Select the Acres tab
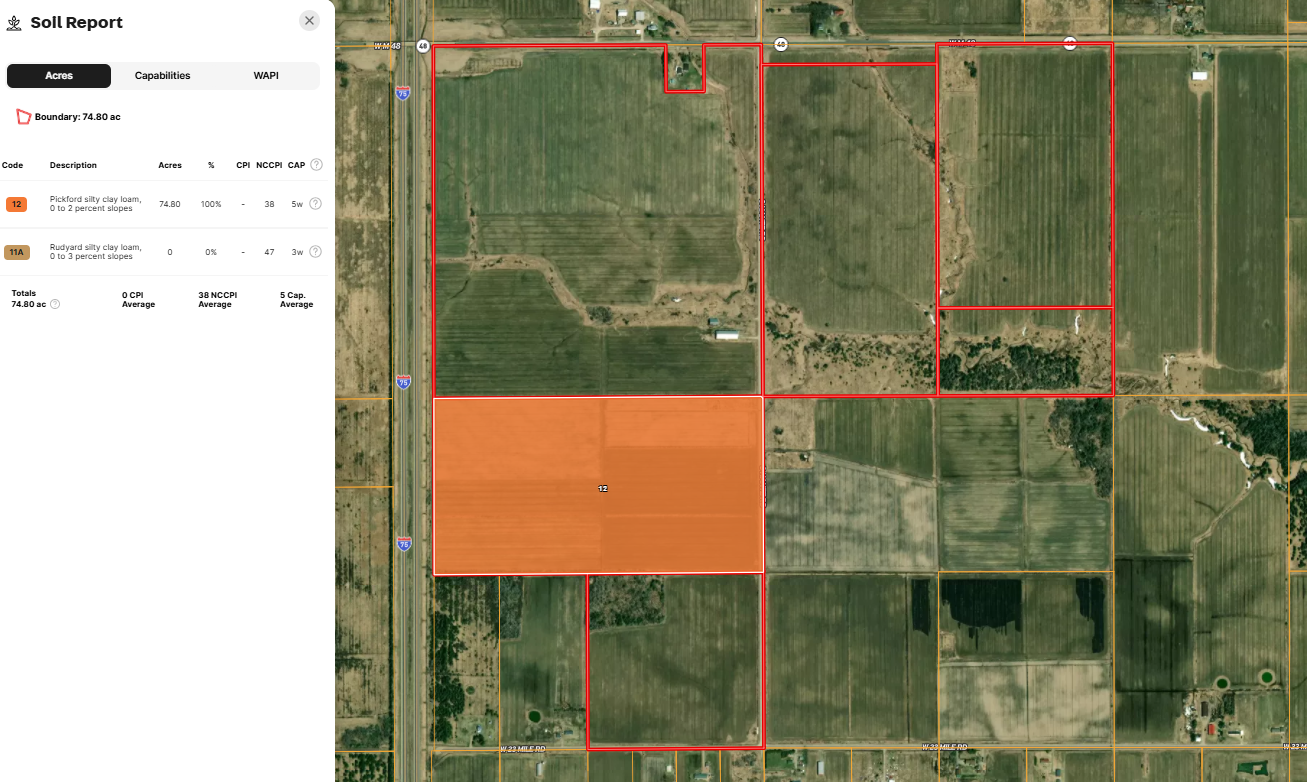Viewport: 1307px width, 782px height. [59, 76]
